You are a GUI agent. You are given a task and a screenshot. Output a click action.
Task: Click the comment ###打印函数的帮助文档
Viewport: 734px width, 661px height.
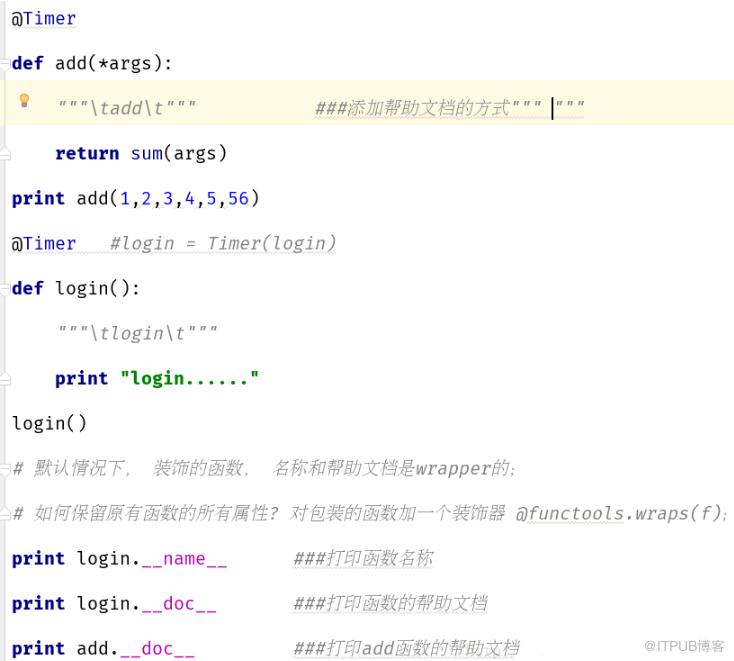[390, 603]
